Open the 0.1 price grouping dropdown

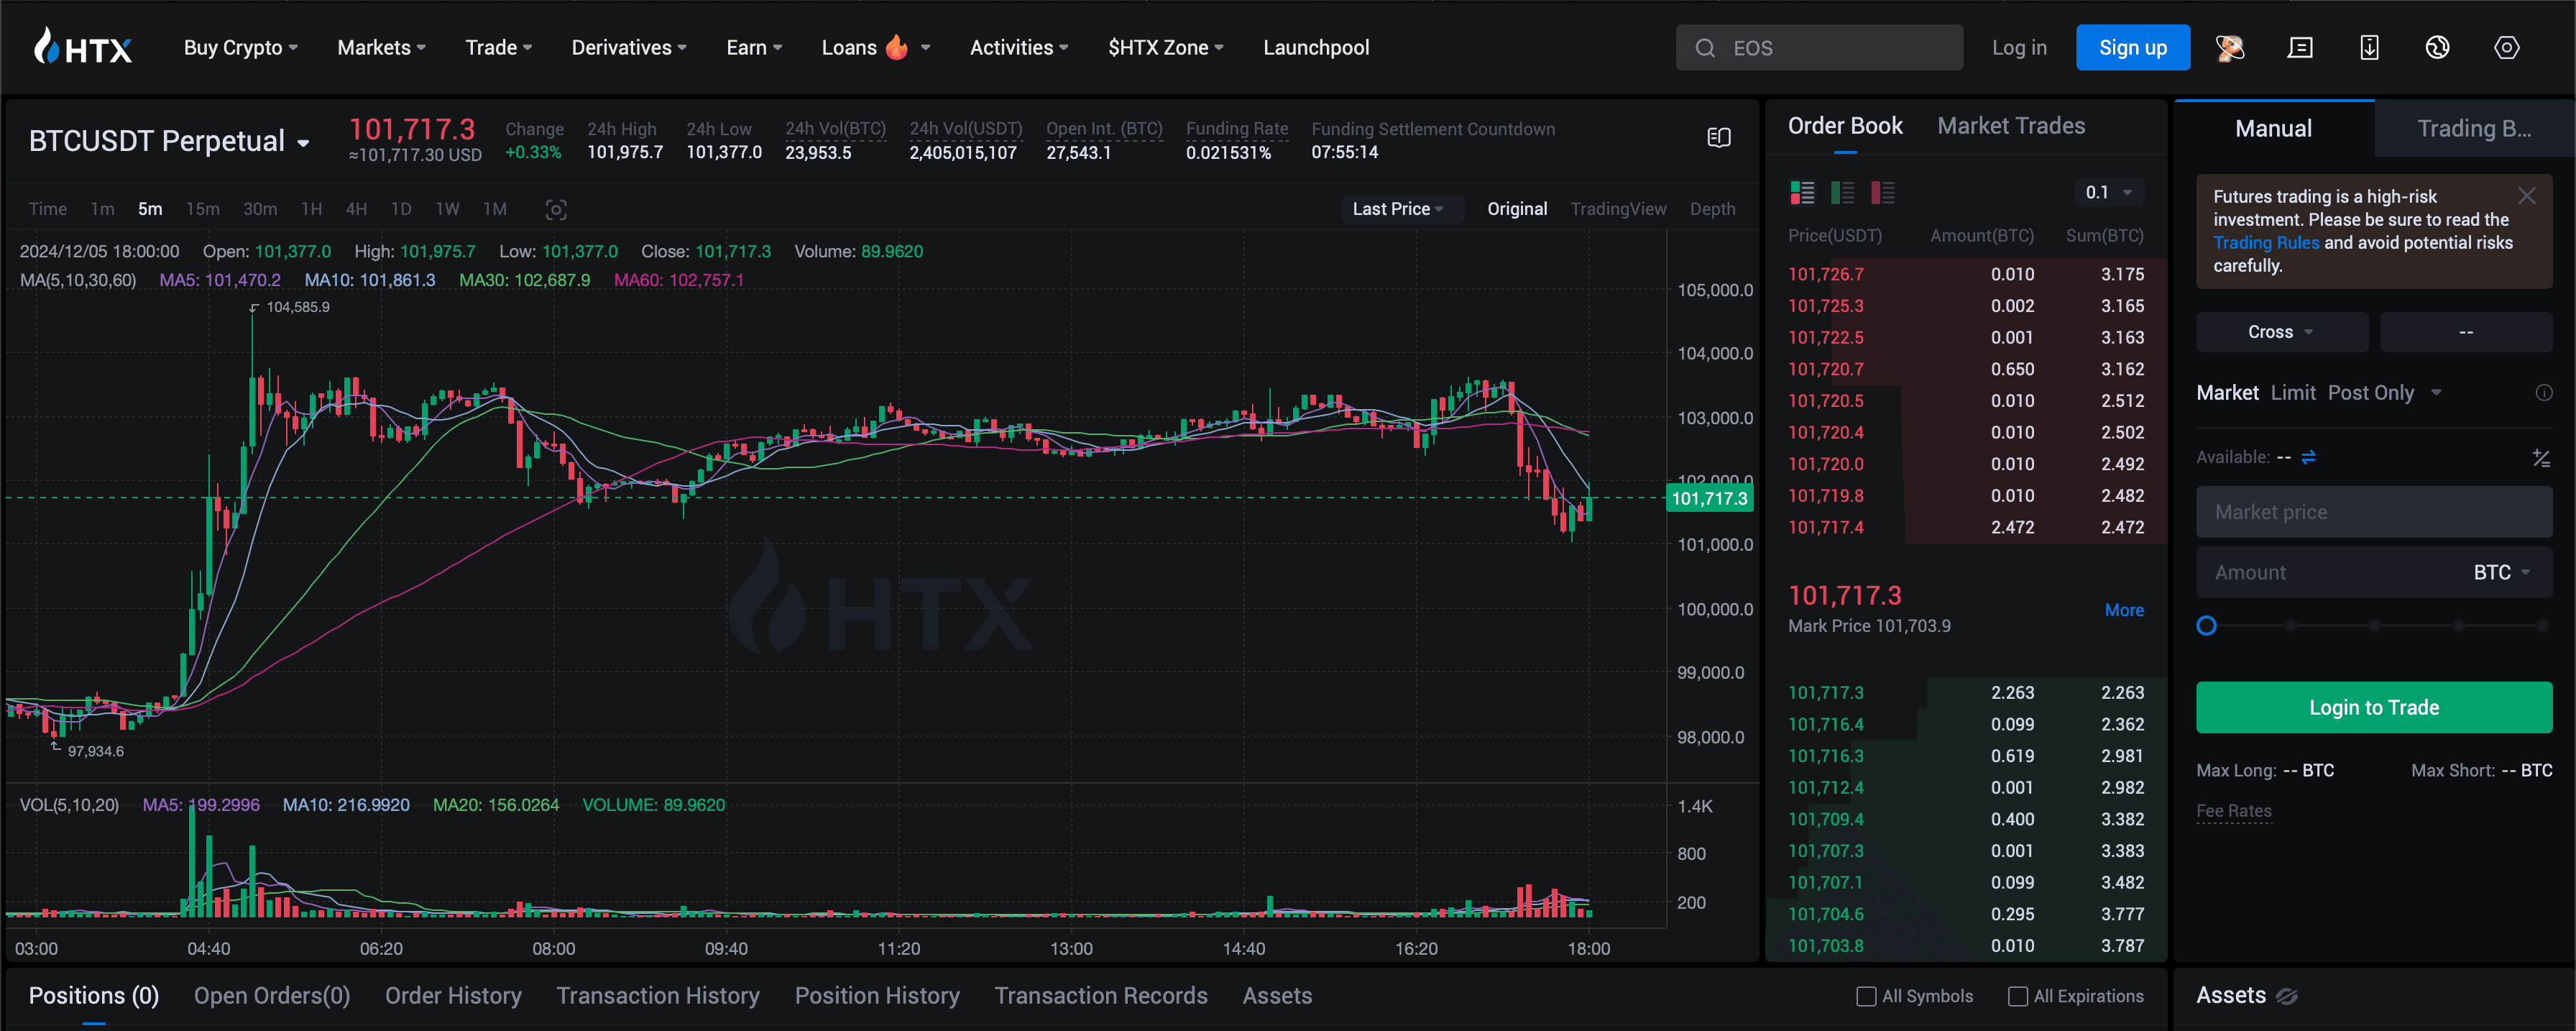coord(2107,192)
